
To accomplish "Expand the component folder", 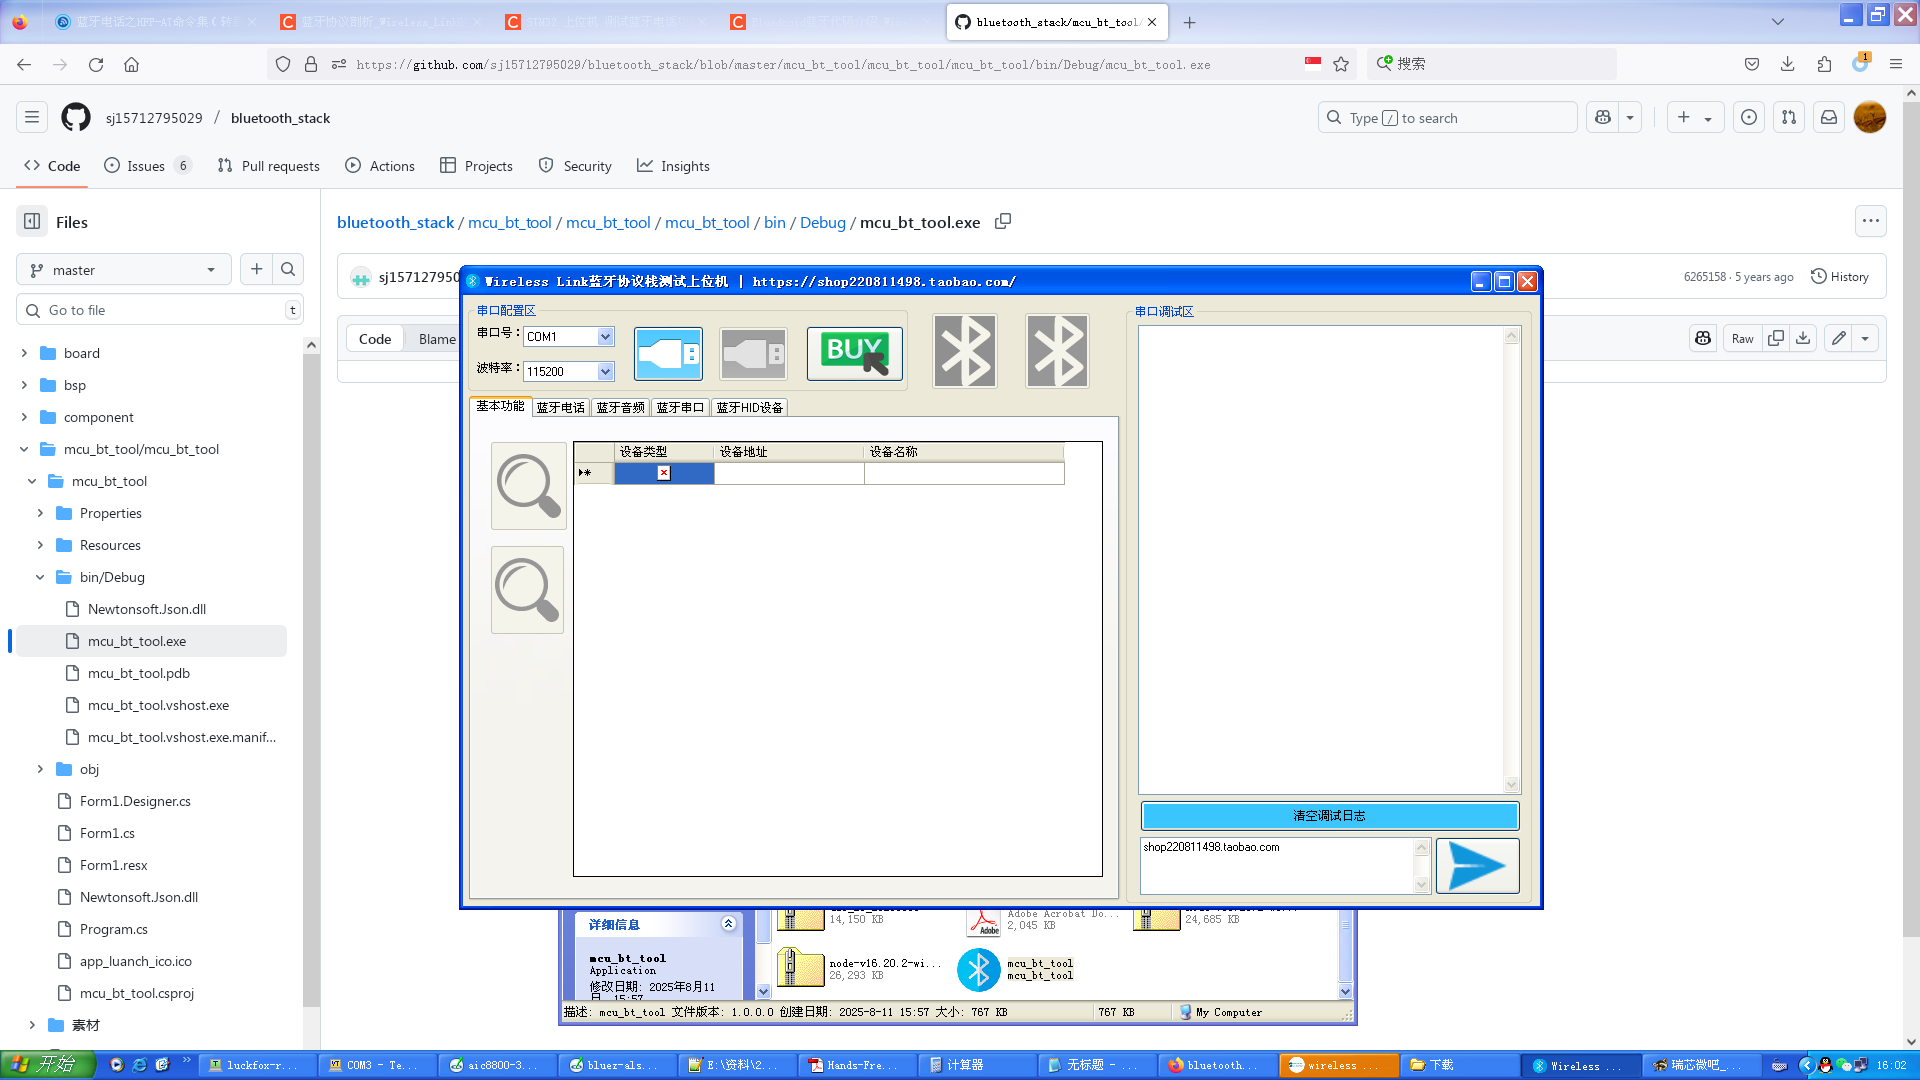I will (x=25, y=417).
